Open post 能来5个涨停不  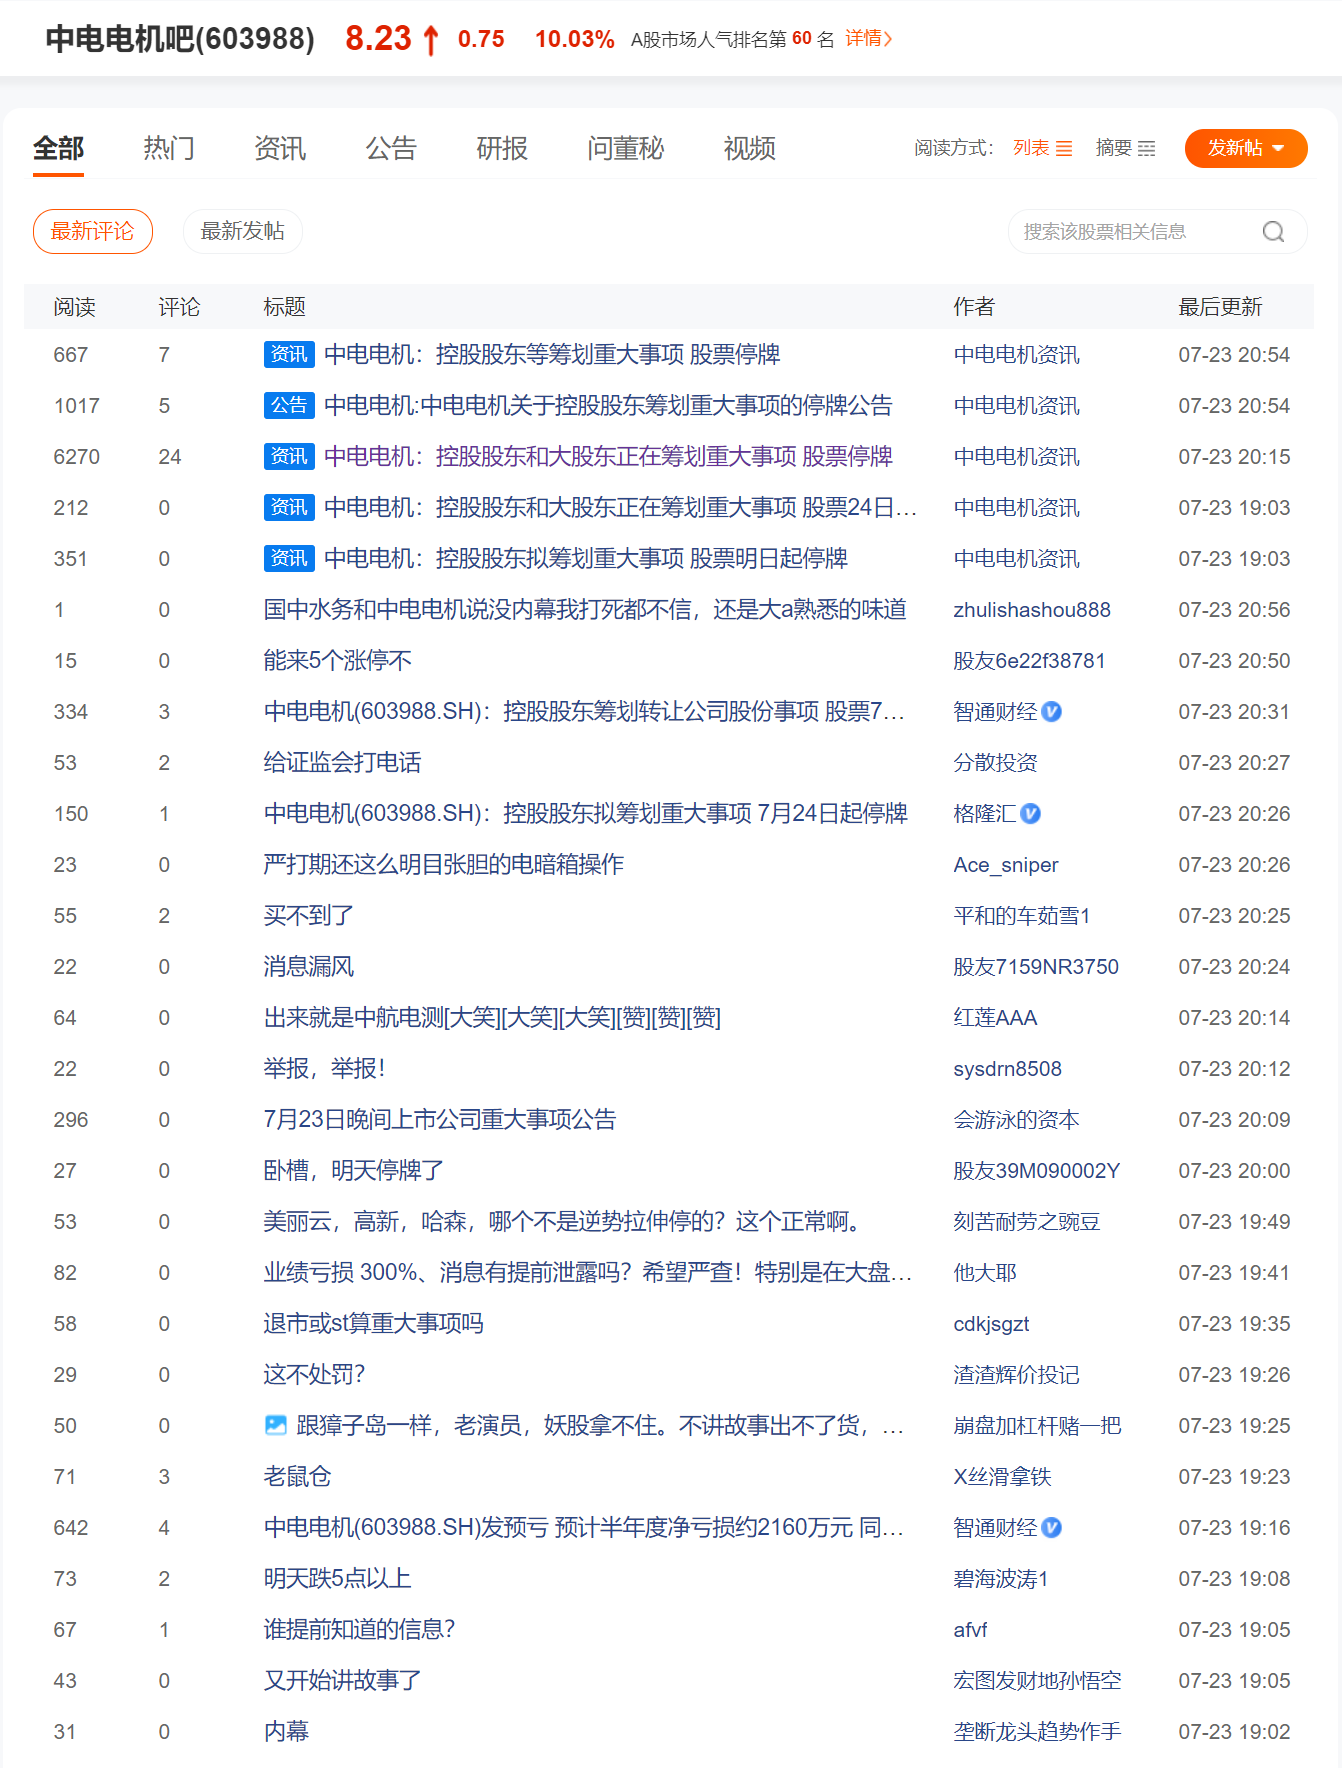tap(338, 661)
